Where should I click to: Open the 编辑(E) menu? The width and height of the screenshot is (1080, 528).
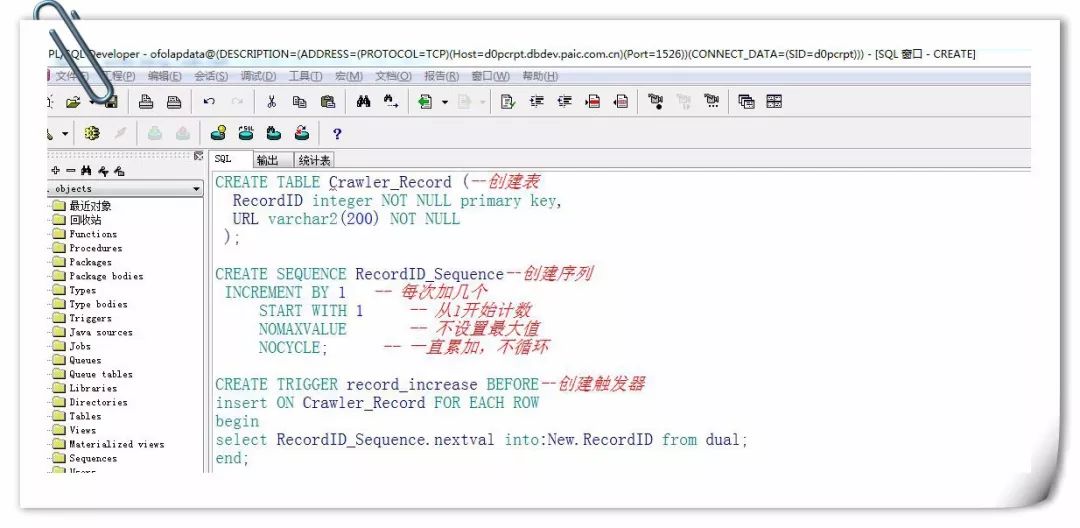[x=165, y=76]
